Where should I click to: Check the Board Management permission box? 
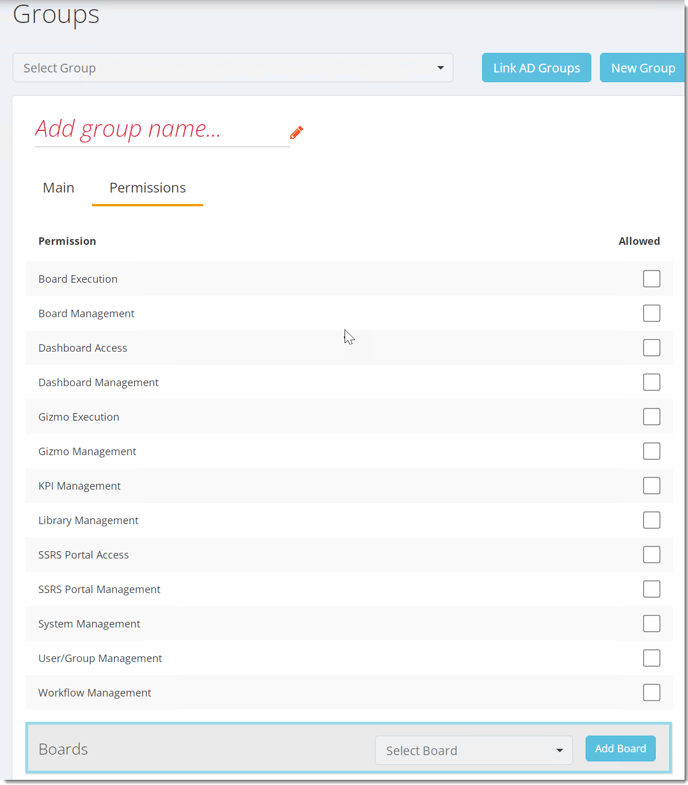point(651,313)
